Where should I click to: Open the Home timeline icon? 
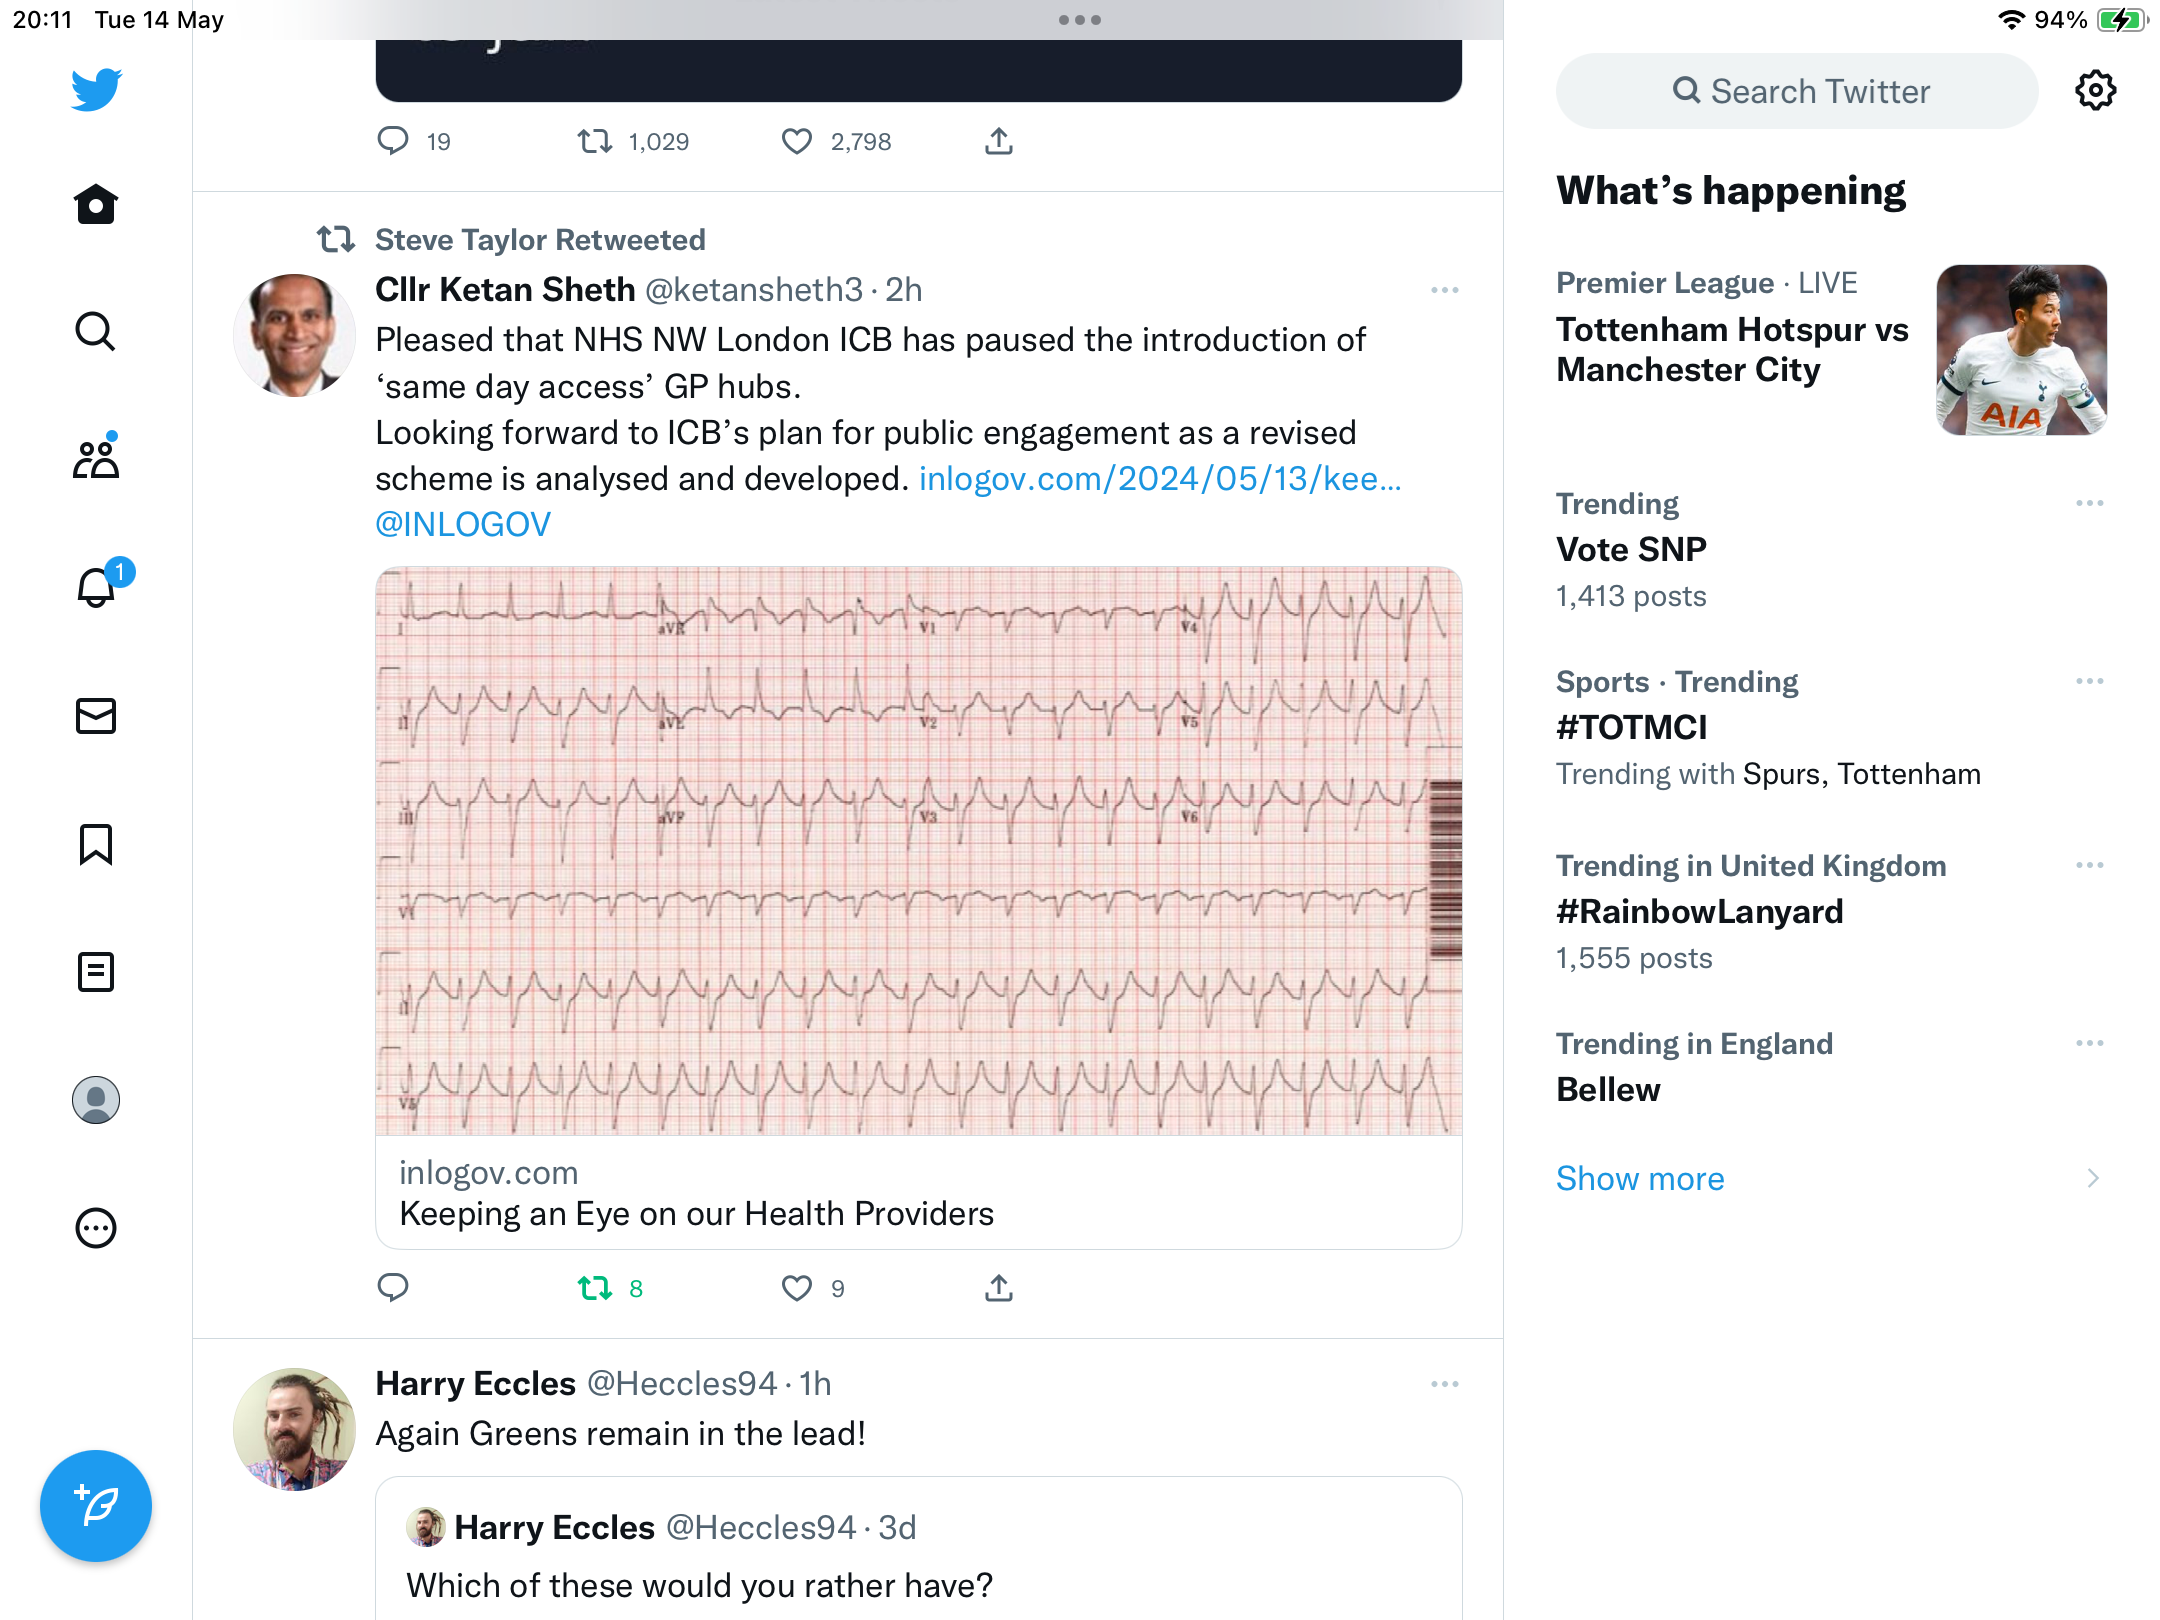[x=96, y=205]
